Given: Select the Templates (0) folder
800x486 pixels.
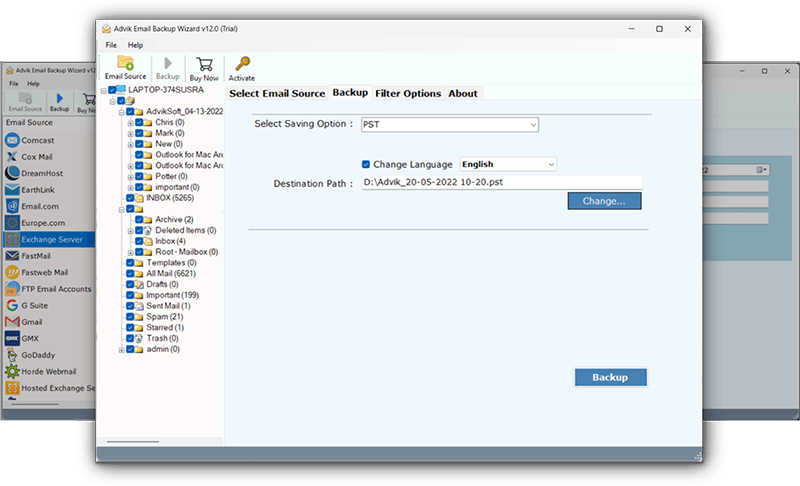Looking at the screenshot, I should pyautogui.click(x=171, y=263).
